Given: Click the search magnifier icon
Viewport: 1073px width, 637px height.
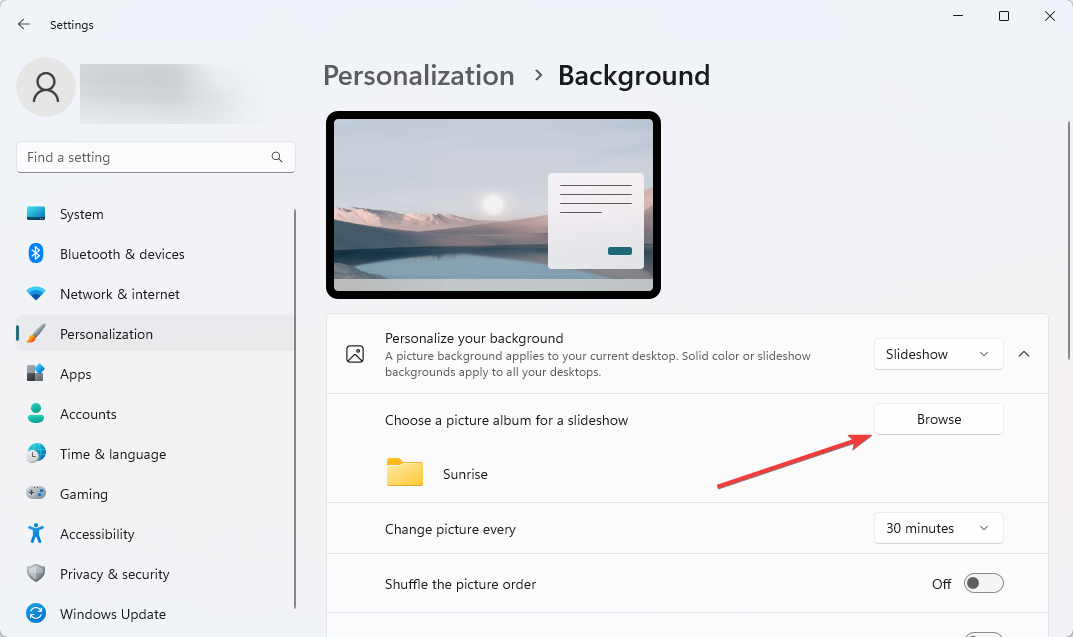Looking at the screenshot, I should pos(276,157).
